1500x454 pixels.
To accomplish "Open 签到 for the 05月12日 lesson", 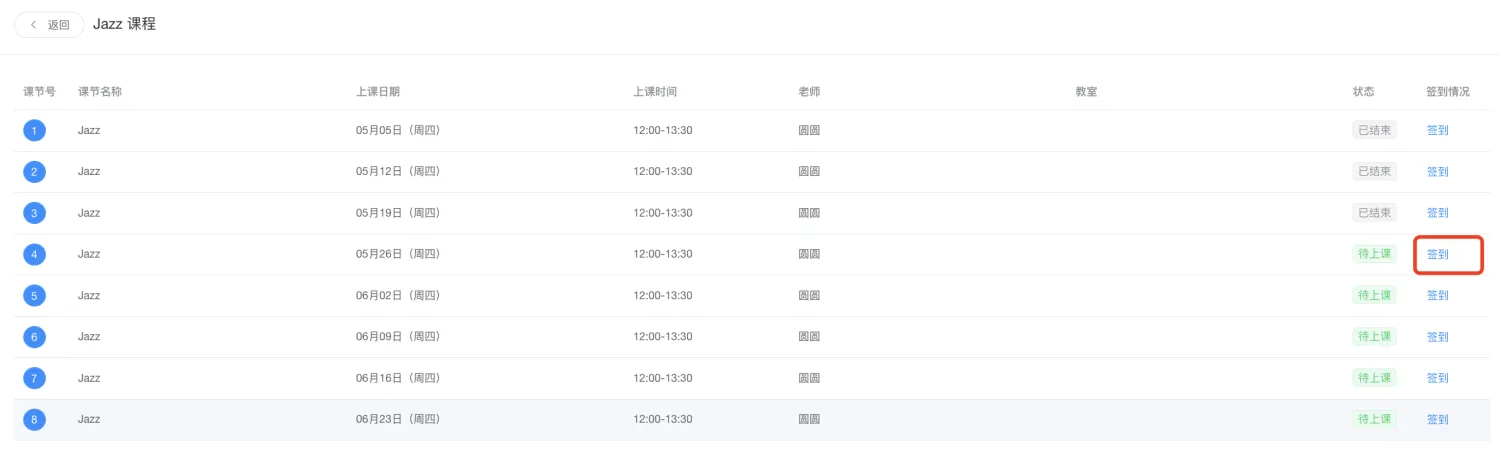I will click(x=1437, y=172).
